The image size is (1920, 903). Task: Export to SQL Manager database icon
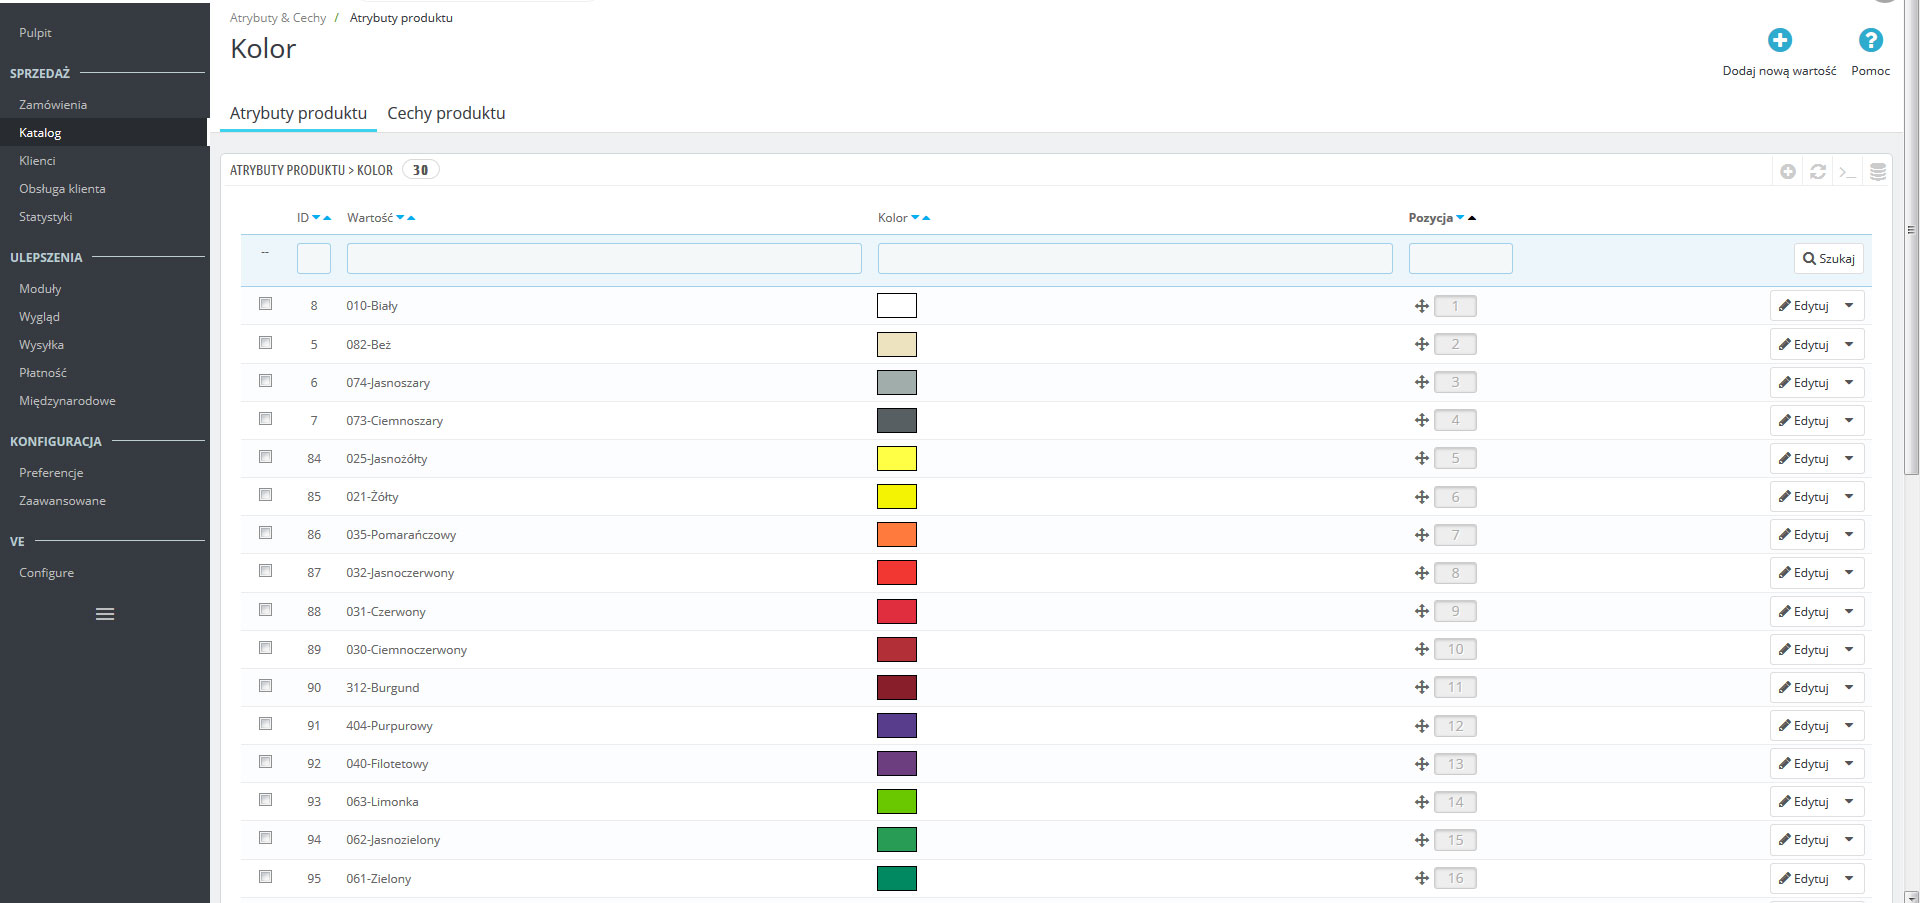1878,172
